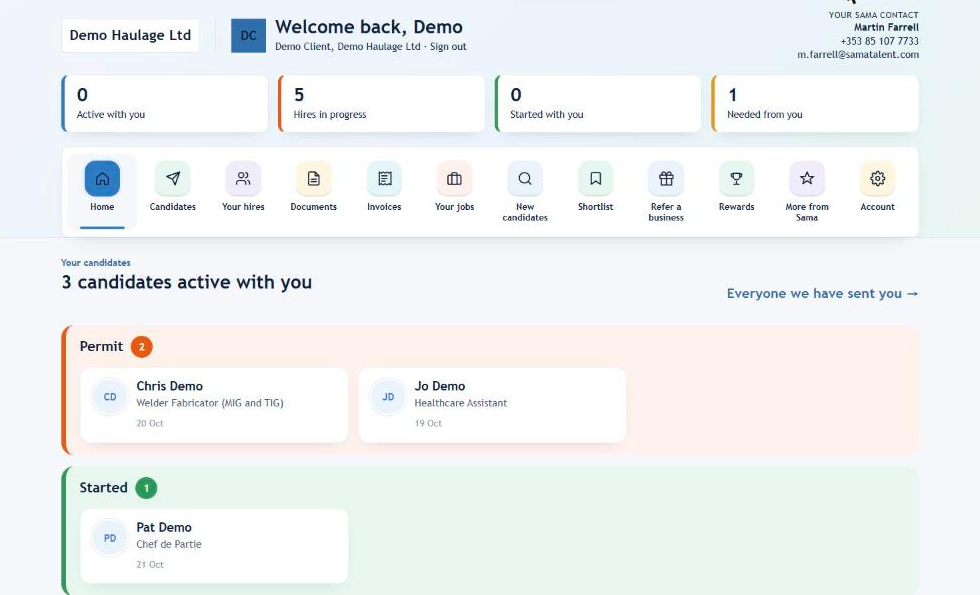Click the DC user avatar
980x595 pixels.
[x=249, y=36]
